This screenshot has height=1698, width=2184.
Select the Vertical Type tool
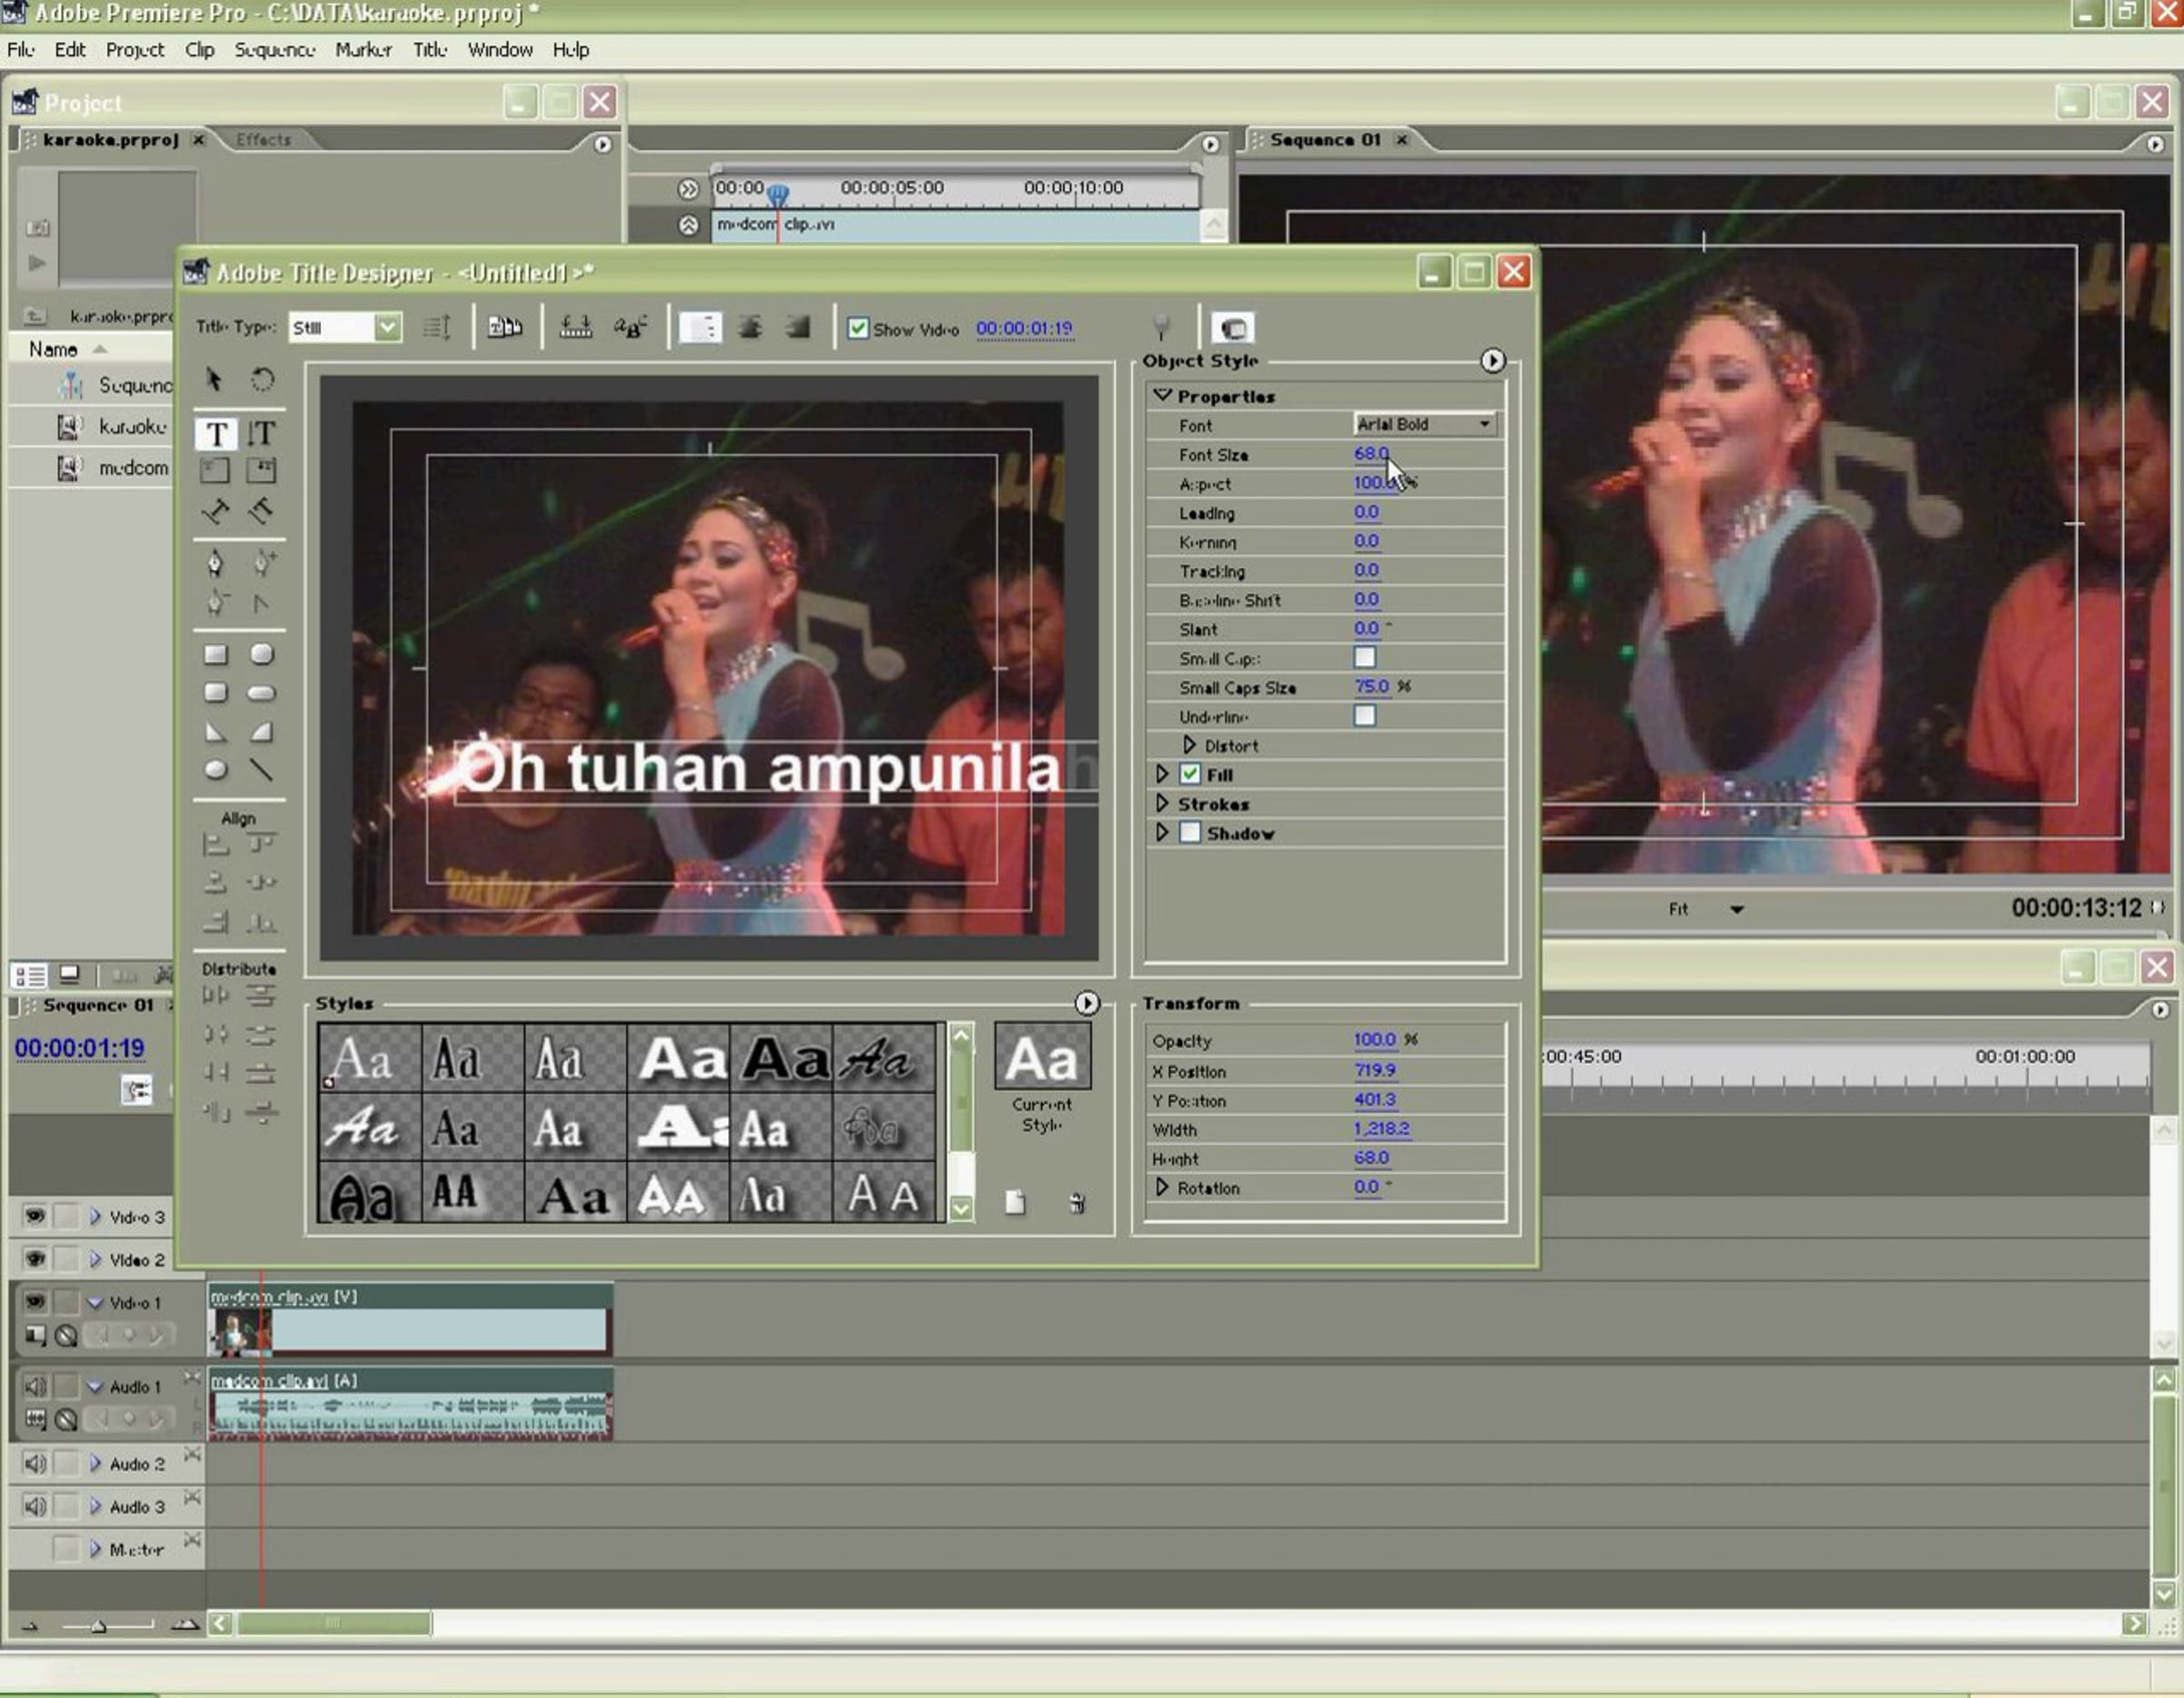(261, 434)
